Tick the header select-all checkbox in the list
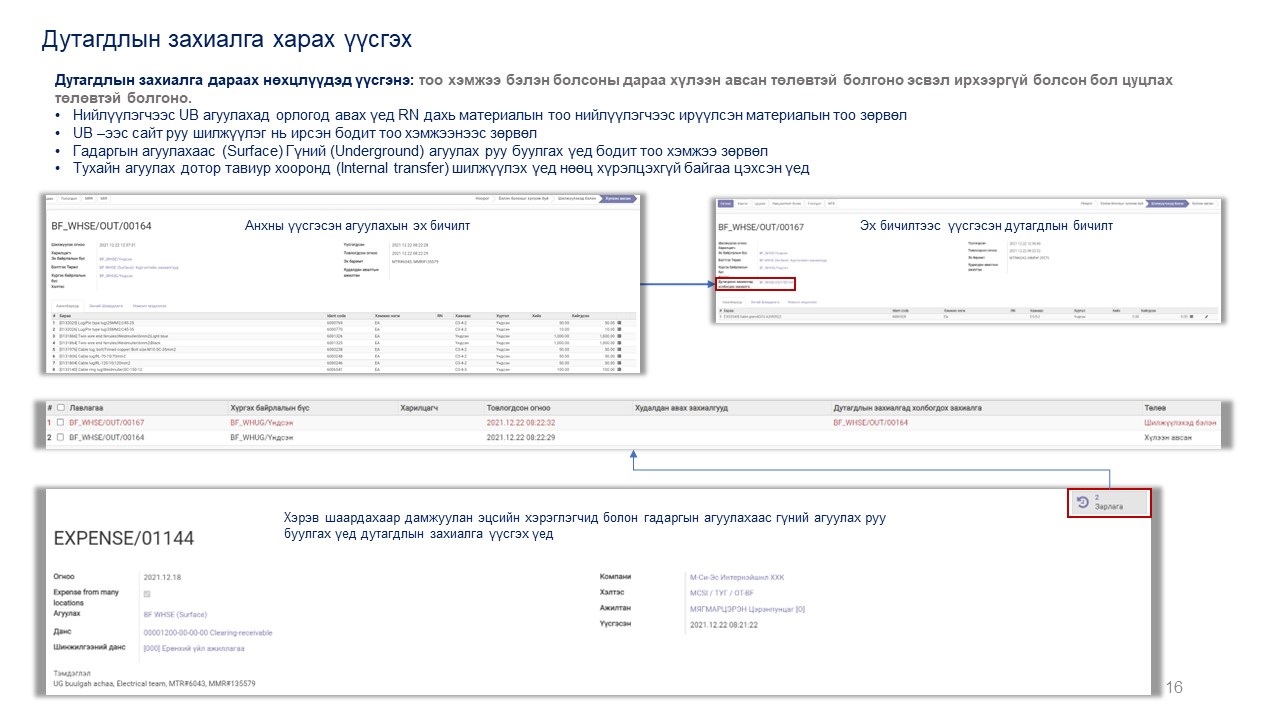The height and width of the screenshot is (720, 1280). tap(61, 408)
